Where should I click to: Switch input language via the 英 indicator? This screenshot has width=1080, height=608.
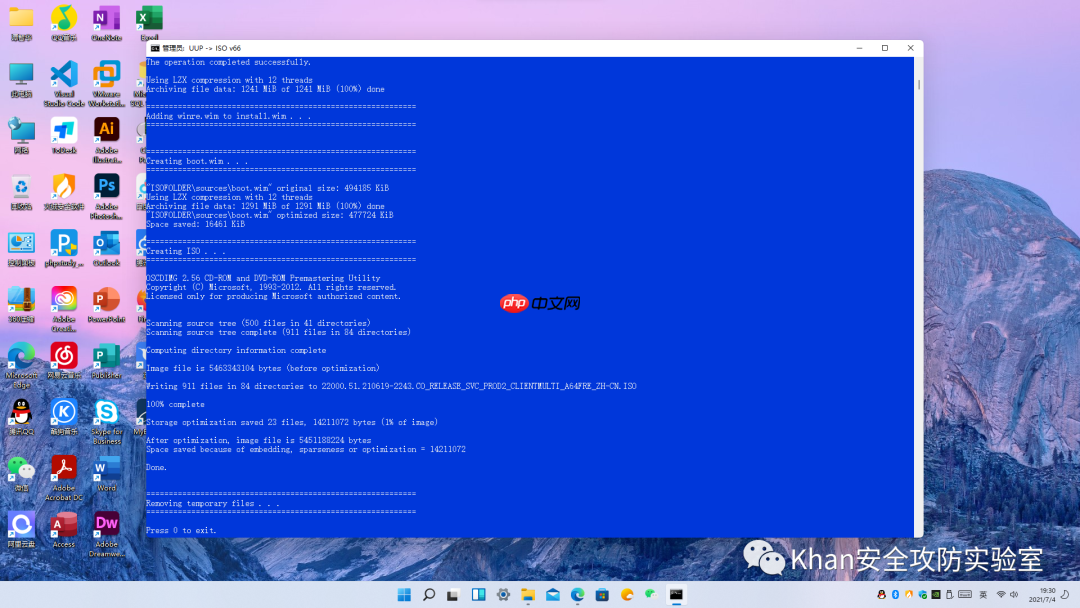tap(983, 594)
